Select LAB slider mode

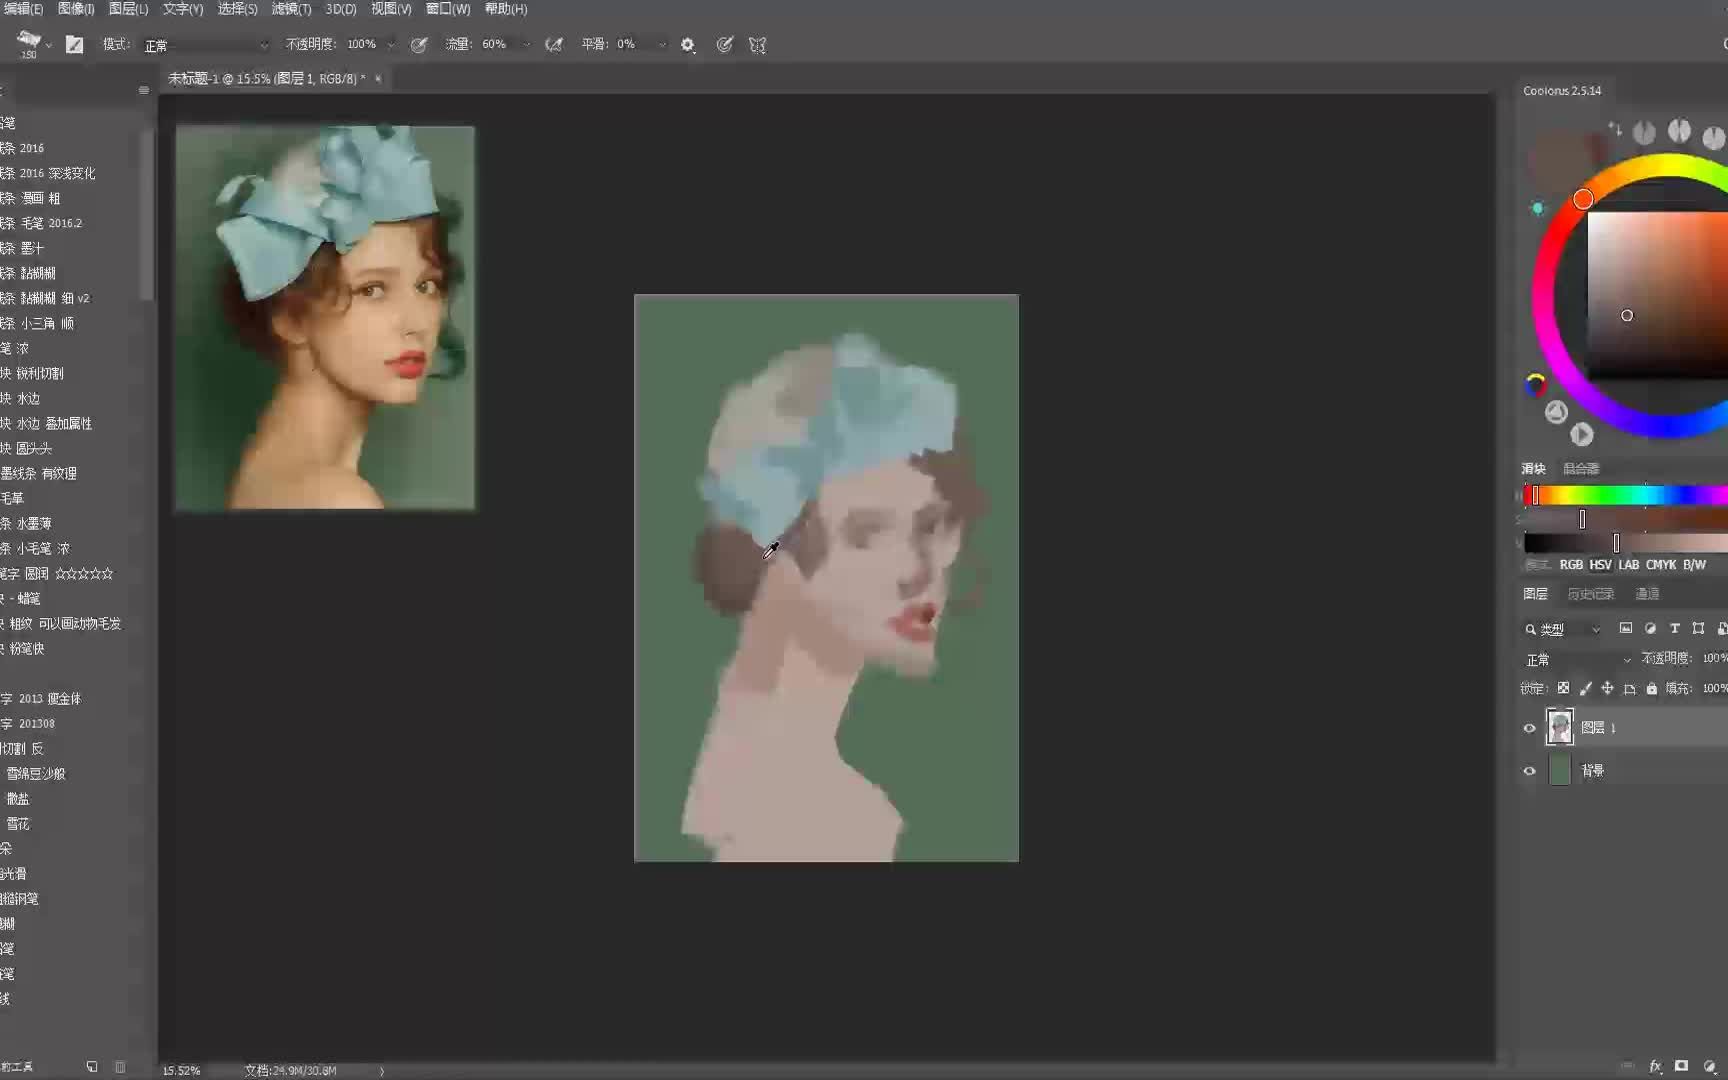[1628, 565]
